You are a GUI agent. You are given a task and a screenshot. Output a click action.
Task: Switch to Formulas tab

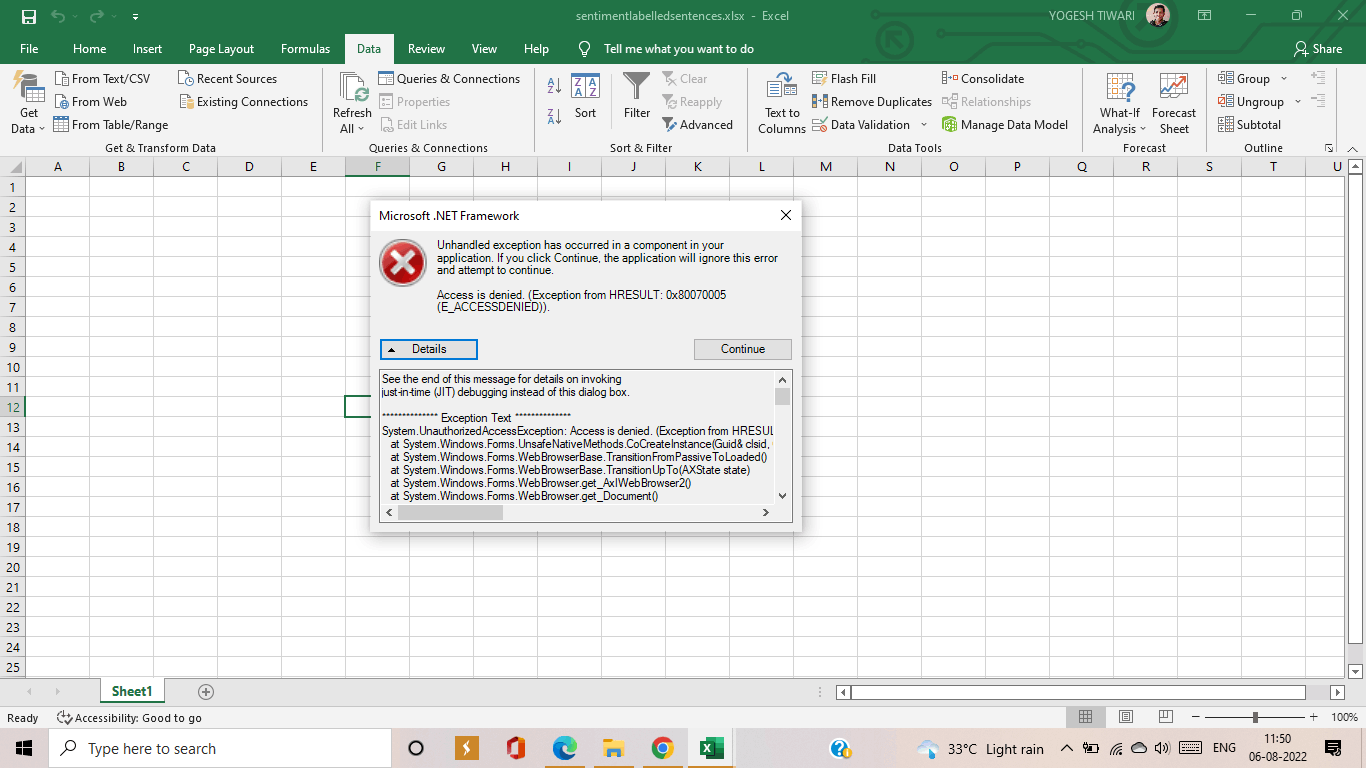tap(305, 48)
